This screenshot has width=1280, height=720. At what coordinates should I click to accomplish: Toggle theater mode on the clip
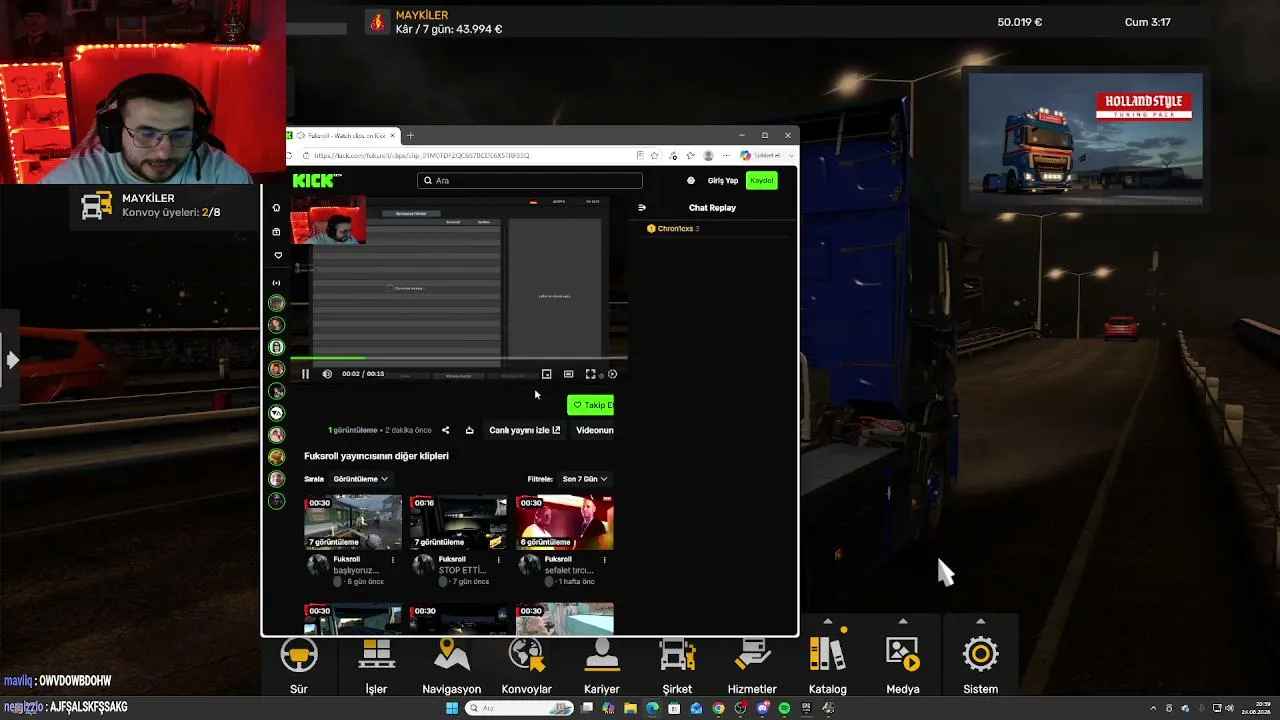568,374
